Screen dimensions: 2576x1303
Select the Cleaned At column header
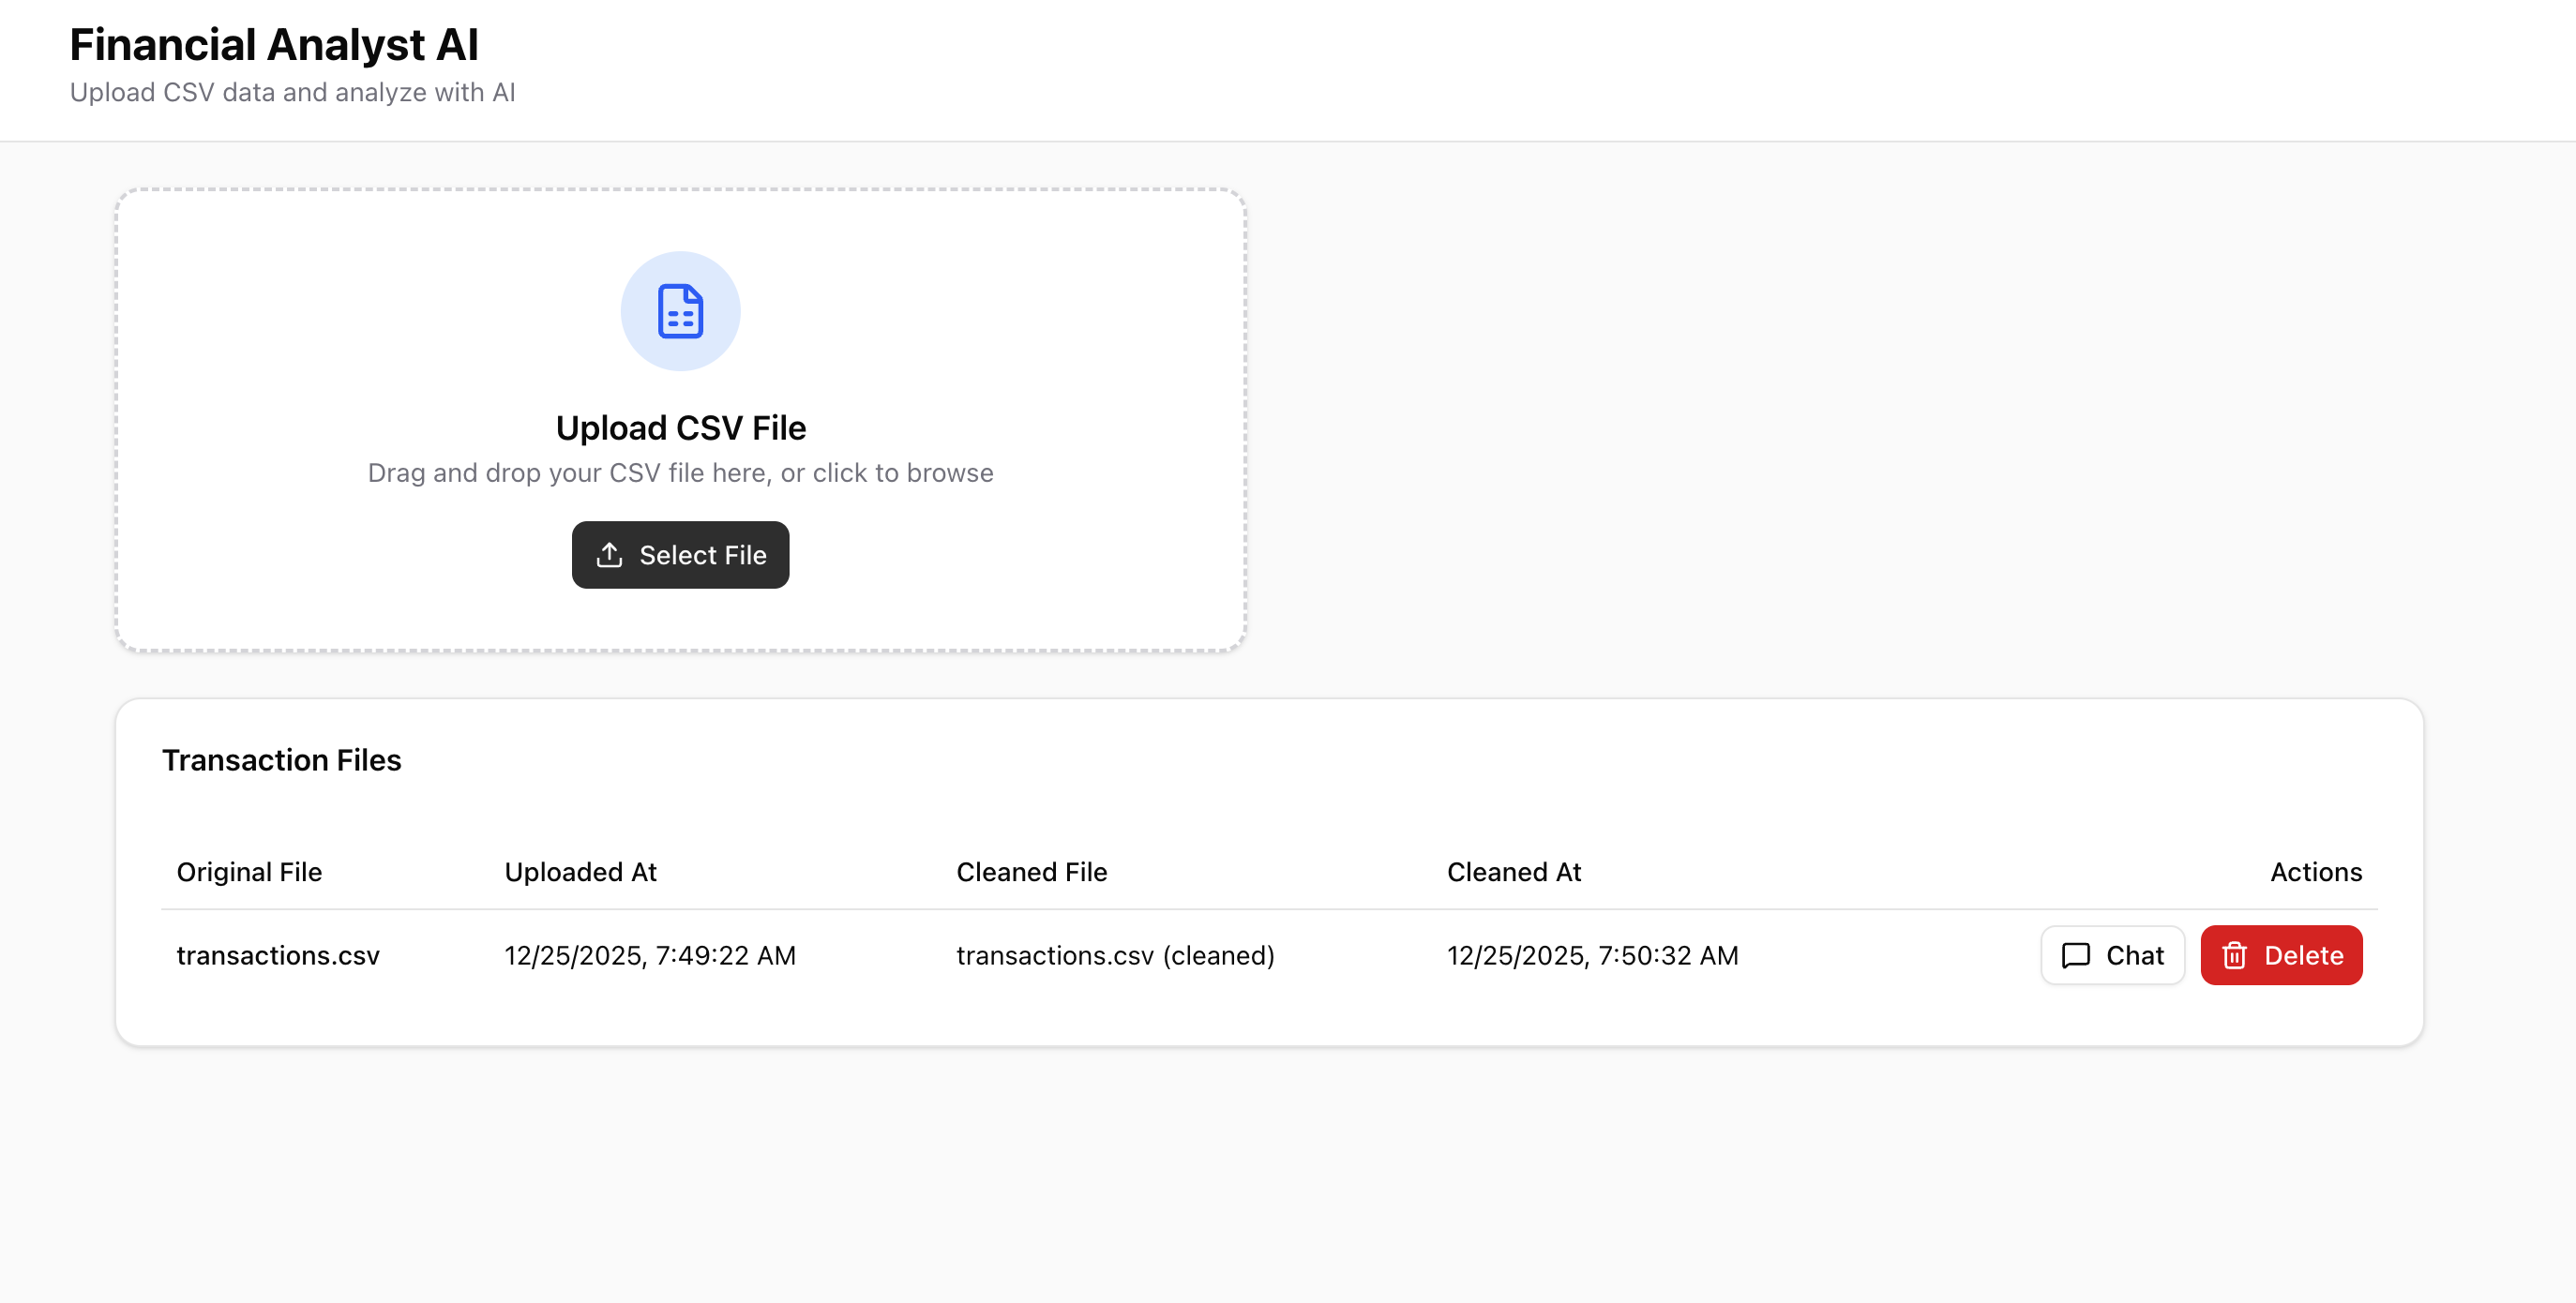point(1513,872)
